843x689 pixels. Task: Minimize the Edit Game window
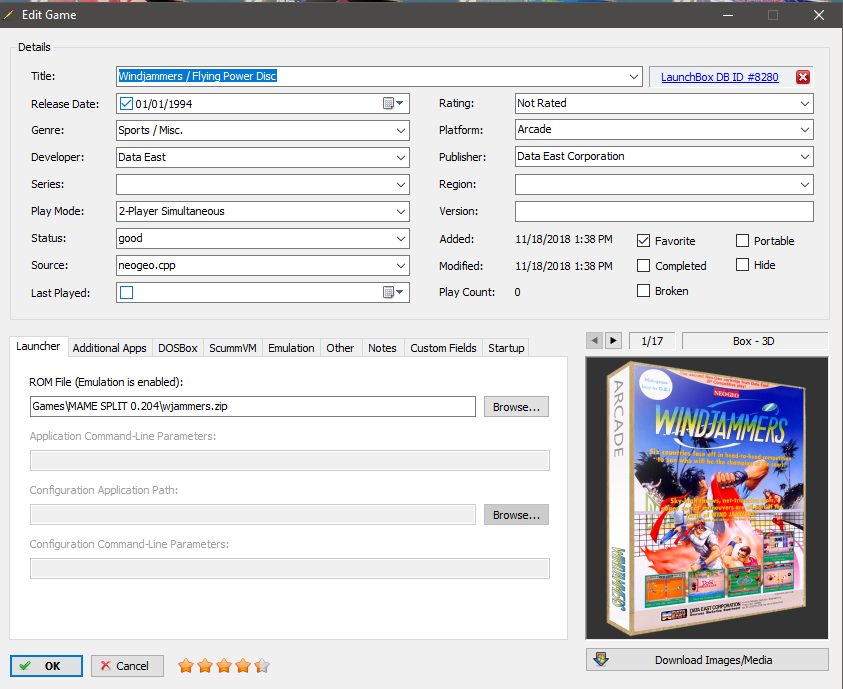coord(728,15)
